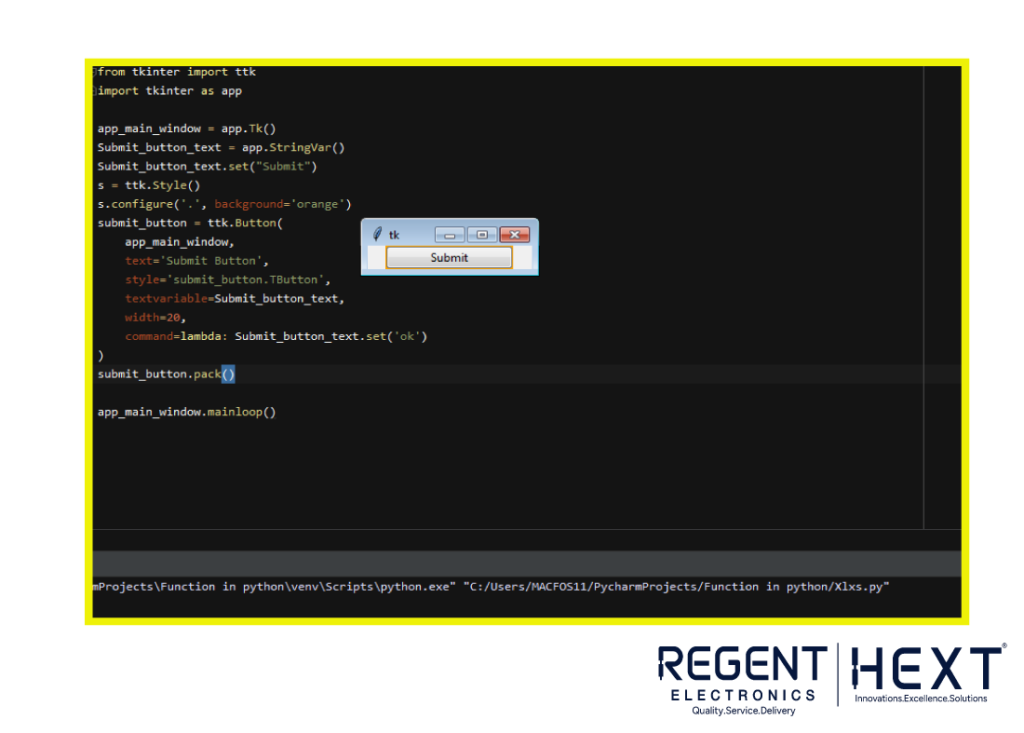Click the line 'Submit_button_text = app.StringVar()'
This screenshot has height=733, width=1024.
pos(221,148)
